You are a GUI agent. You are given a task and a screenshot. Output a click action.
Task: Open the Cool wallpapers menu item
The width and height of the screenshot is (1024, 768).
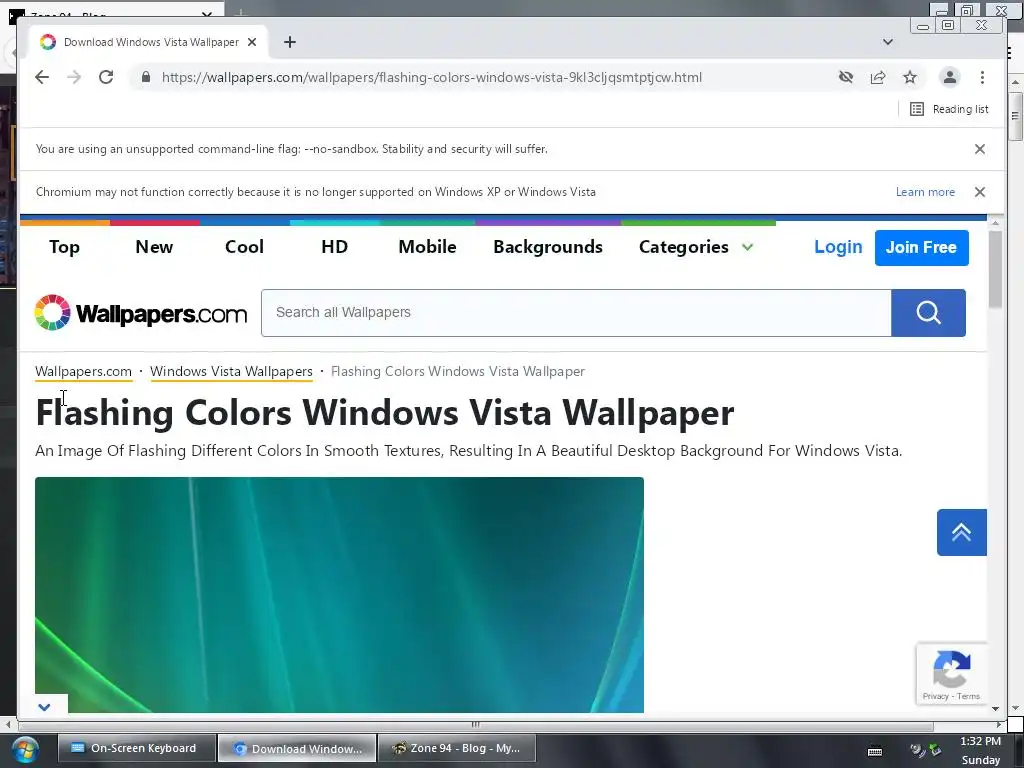click(x=244, y=247)
